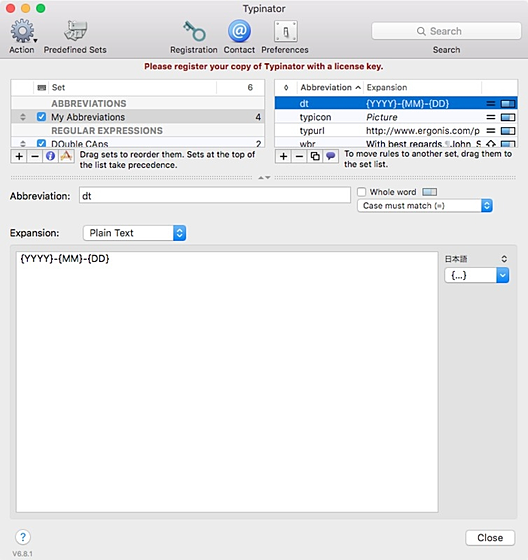Click the dt row case-match equals icon
Image resolution: width=528 pixels, height=560 pixels.
(491, 104)
